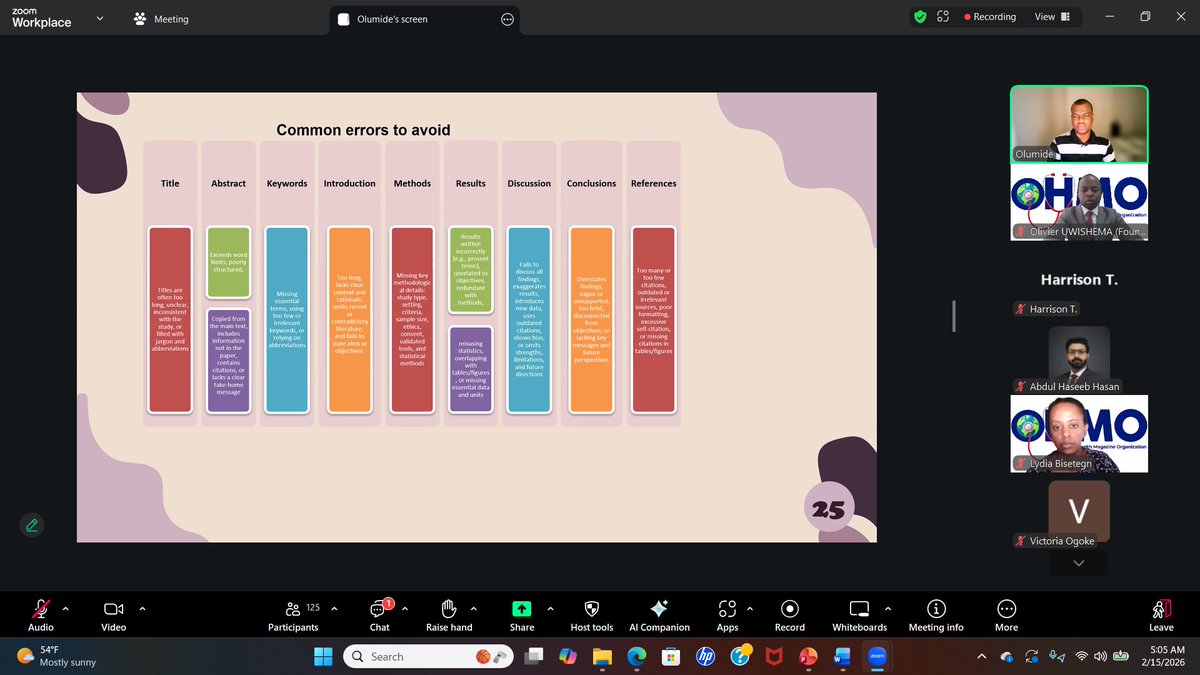Open File Explorer from taskbar

click(602, 656)
